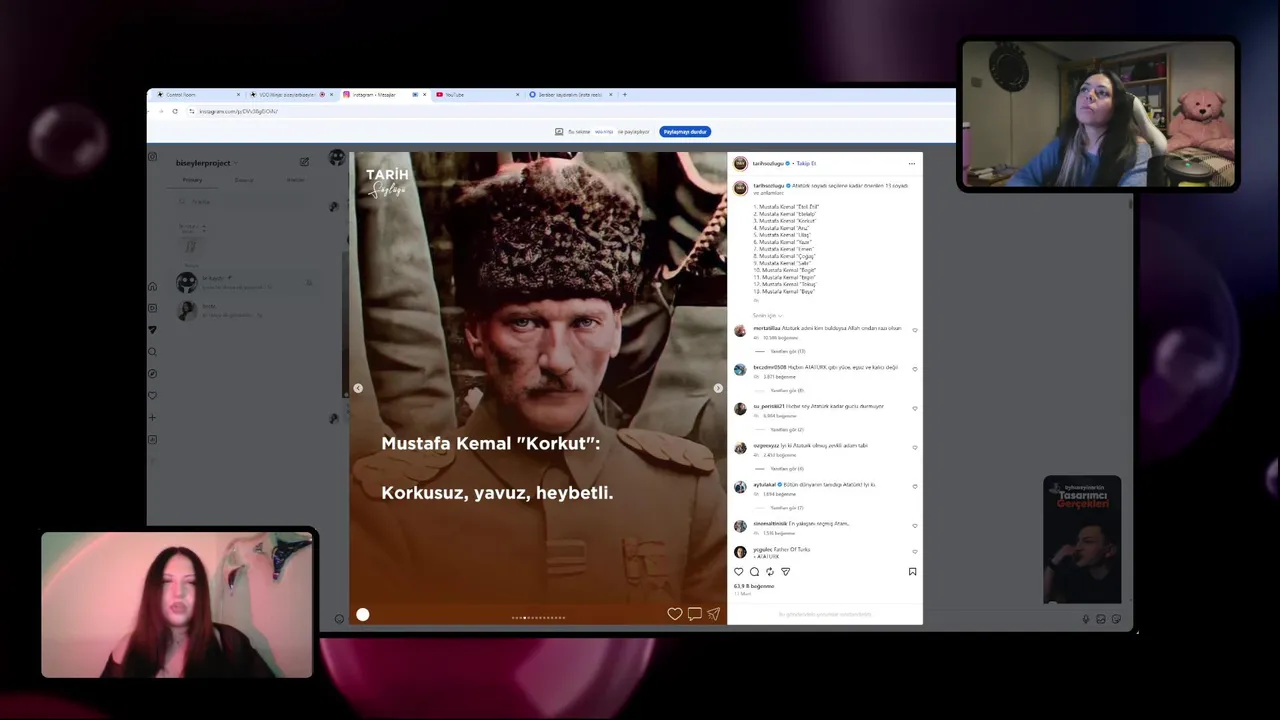The width and height of the screenshot is (1280, 720).
Task: Open the second chat in message list
Action: point(245,310)
